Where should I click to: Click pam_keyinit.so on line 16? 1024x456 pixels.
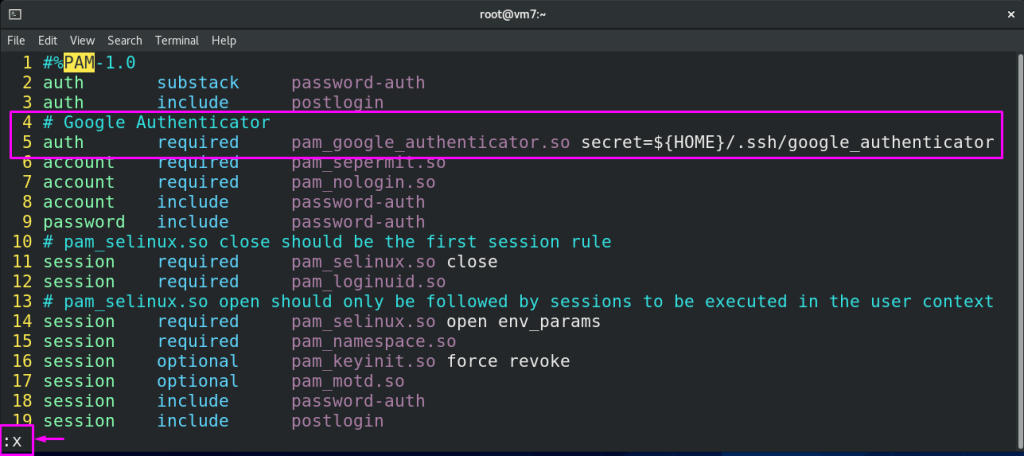click(363, 361)
